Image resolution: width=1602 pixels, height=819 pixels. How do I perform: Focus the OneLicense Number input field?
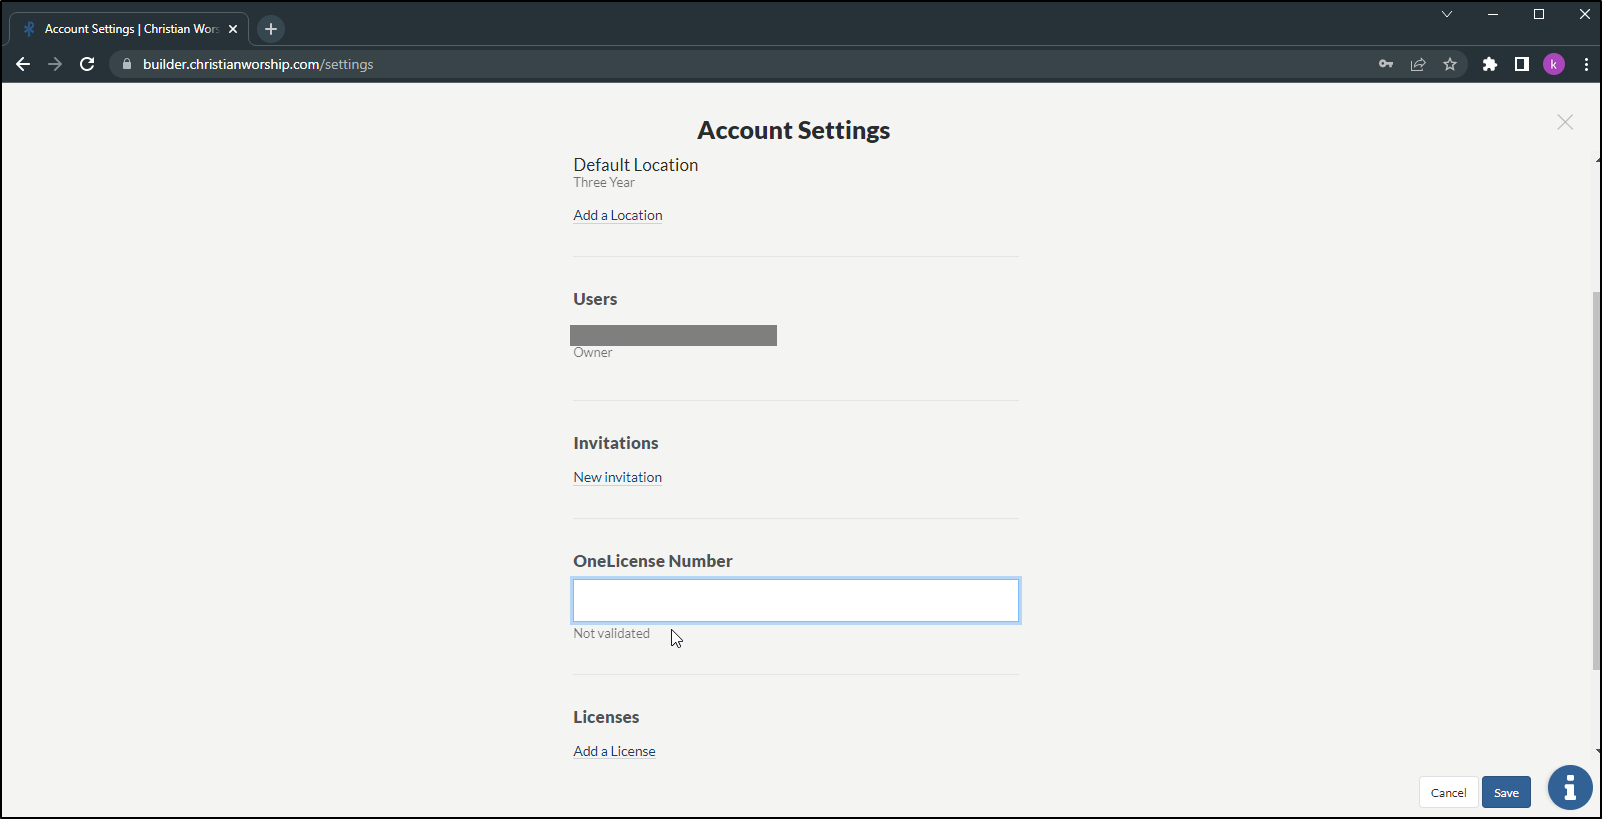coord(796,601)
